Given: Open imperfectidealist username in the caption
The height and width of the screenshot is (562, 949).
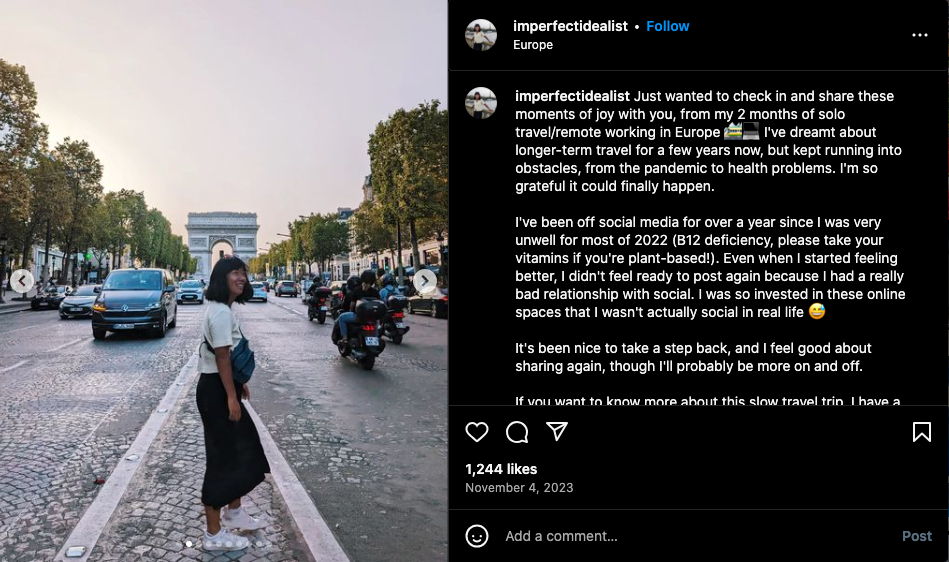Looking at the screenshot, I should (x=573, y=96).
